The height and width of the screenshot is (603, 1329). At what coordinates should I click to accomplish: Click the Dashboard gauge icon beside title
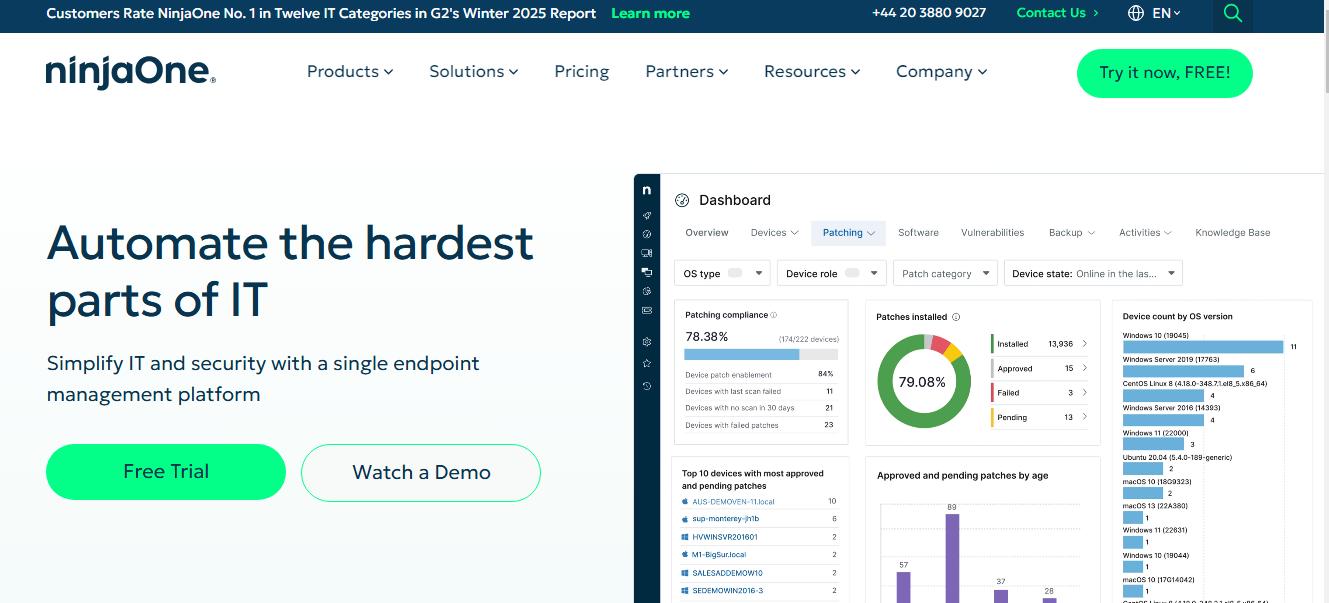(x=683, y=200)
